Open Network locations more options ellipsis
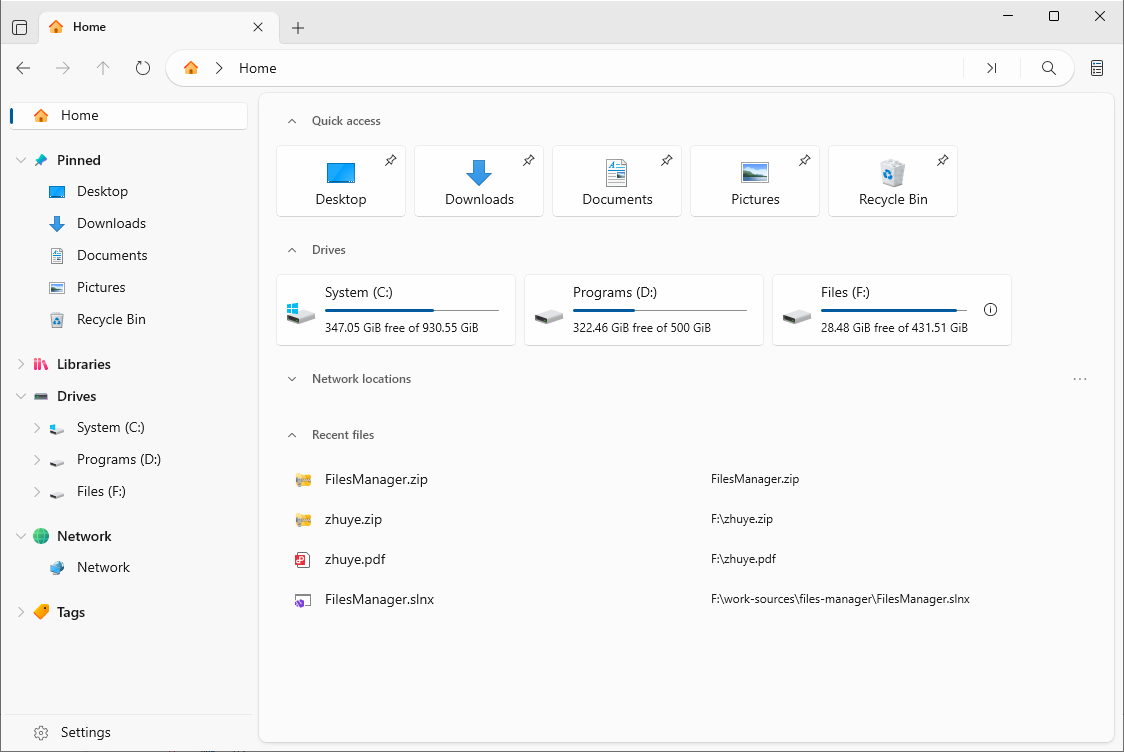Screen dimensions: 1124x752 click(x=1080, y=379)
